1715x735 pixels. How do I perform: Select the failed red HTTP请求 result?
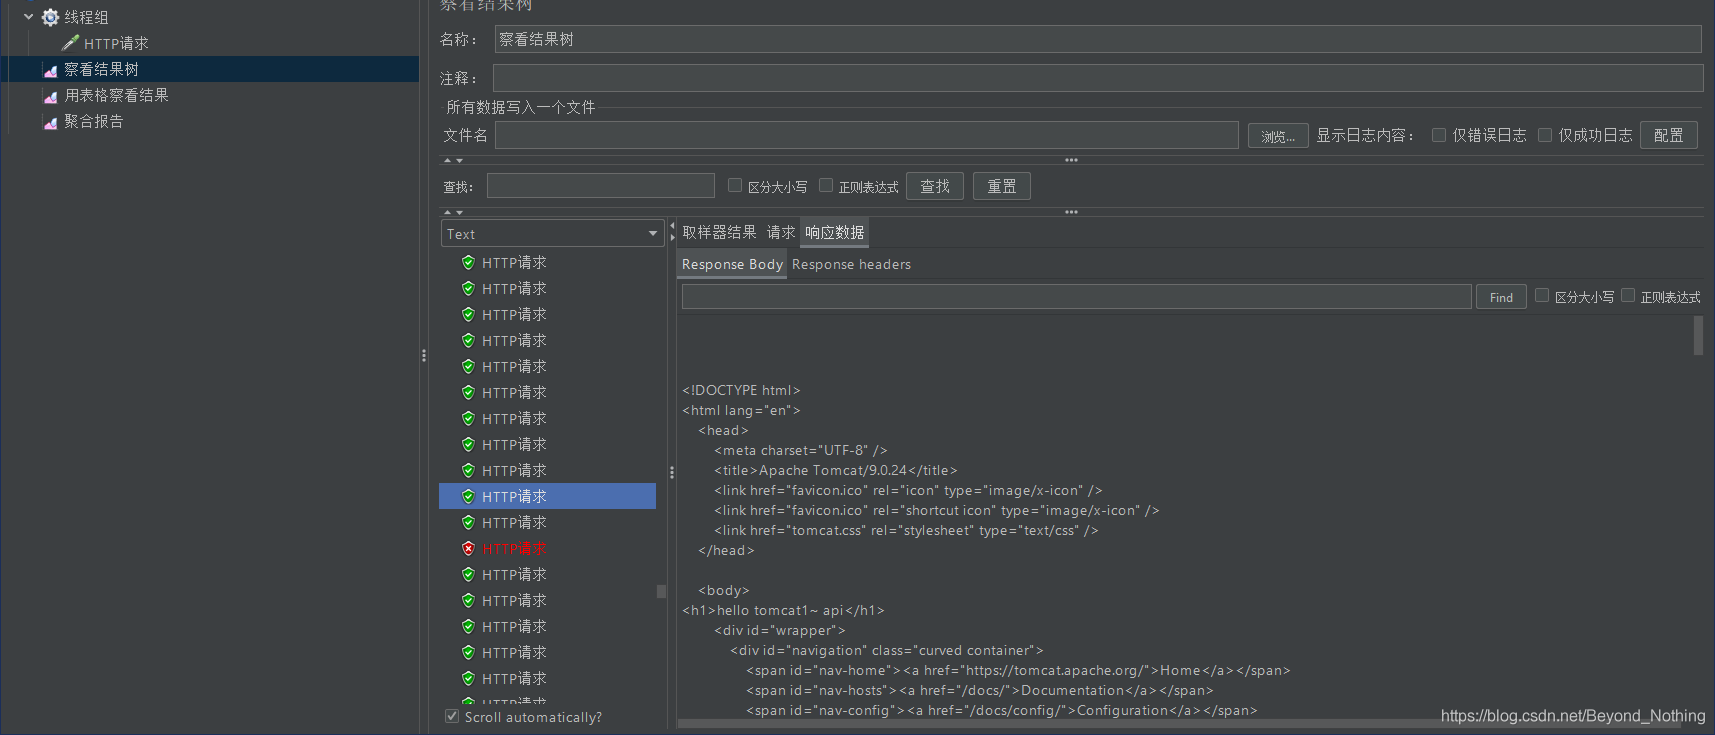tap(514, 548)
